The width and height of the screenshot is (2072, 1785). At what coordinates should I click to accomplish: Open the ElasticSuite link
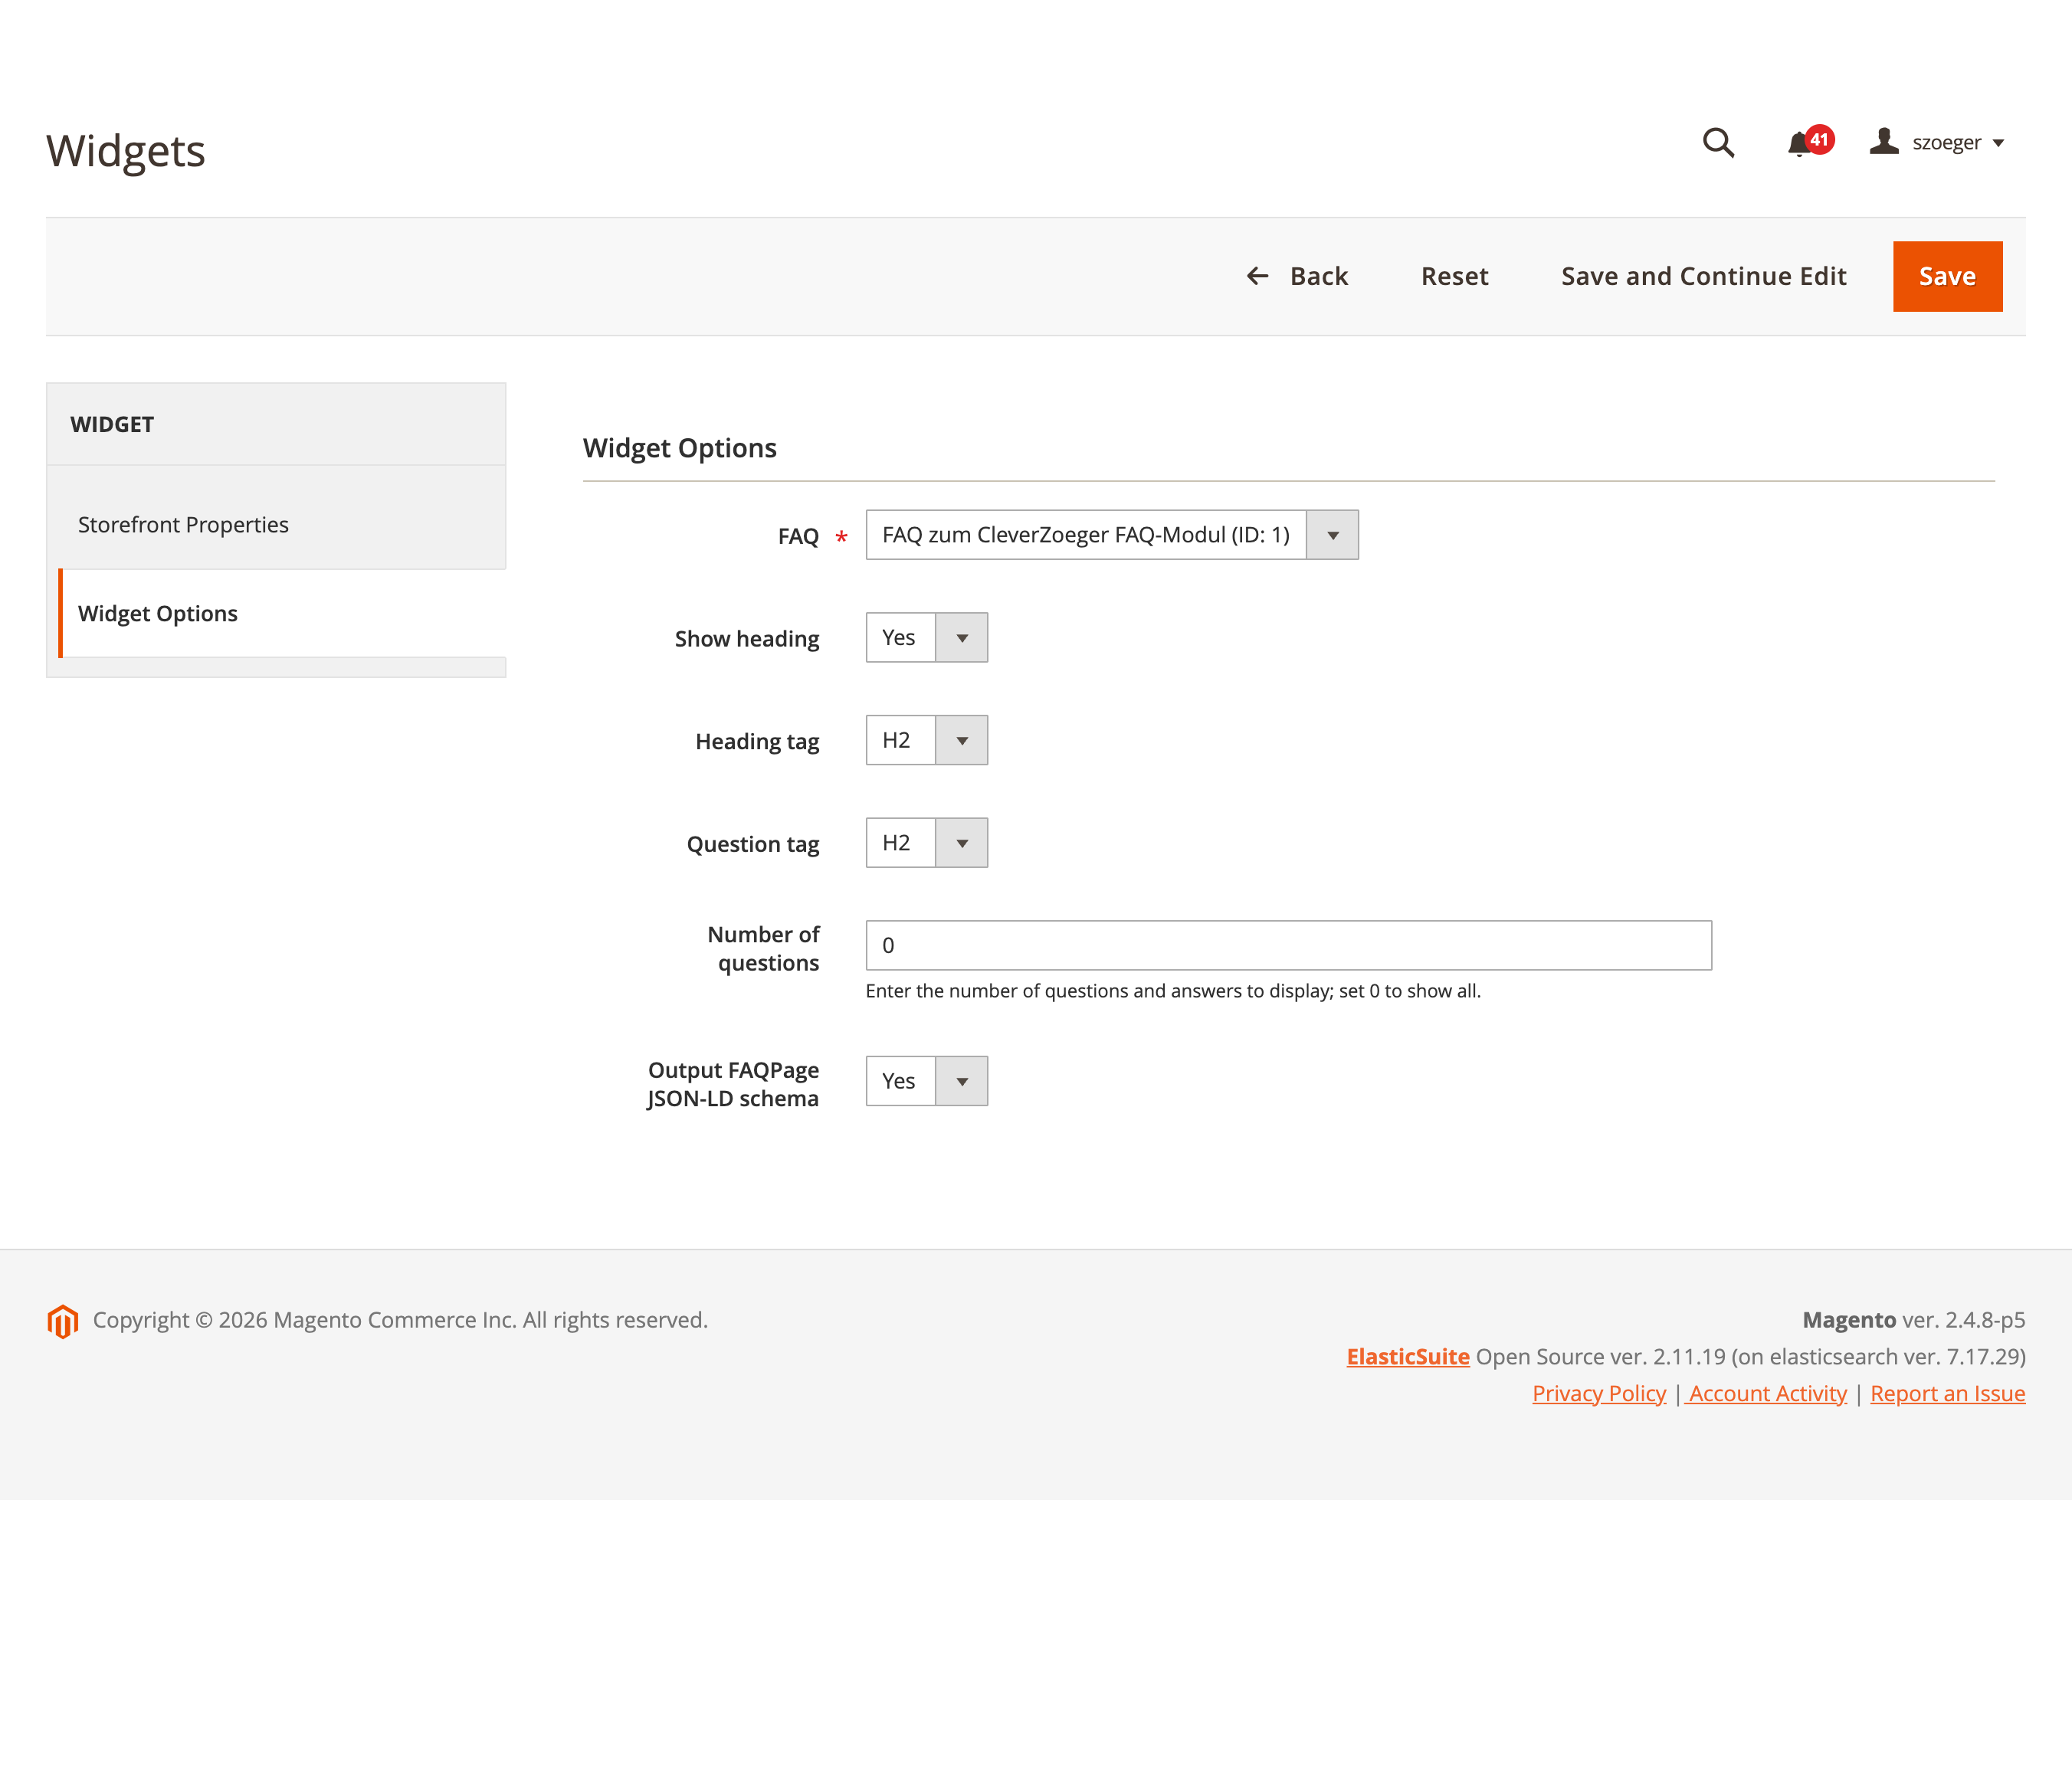pyautogui.click(x=1408, y=1357)
